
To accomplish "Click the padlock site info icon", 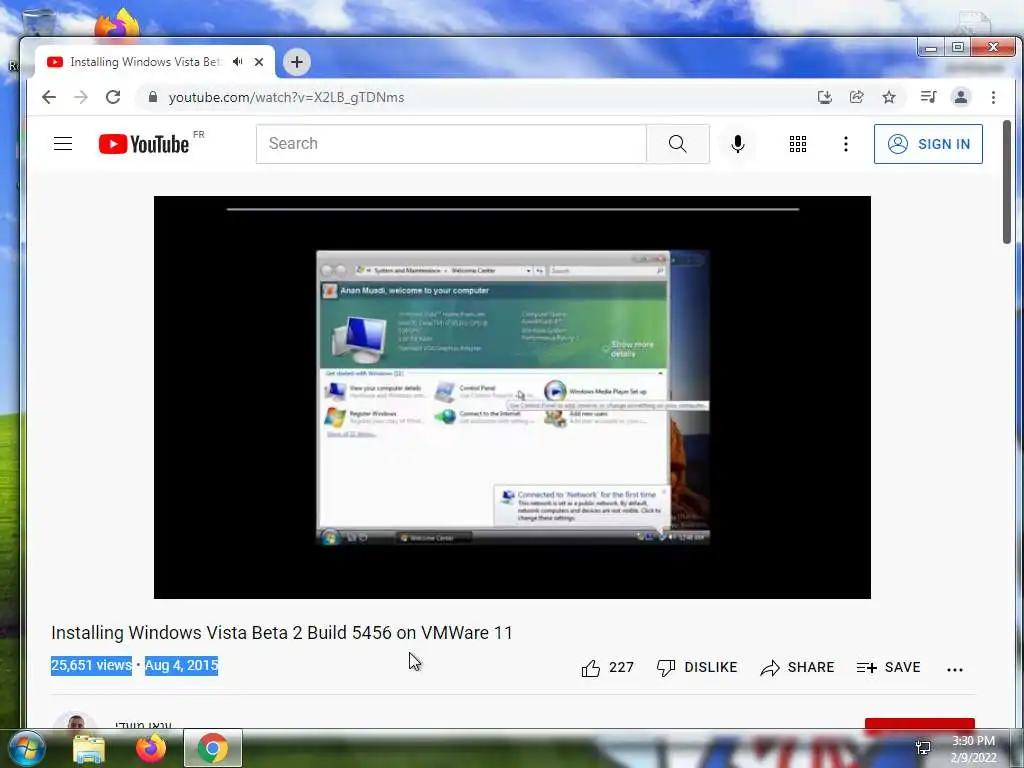I will tap(153, 97).
